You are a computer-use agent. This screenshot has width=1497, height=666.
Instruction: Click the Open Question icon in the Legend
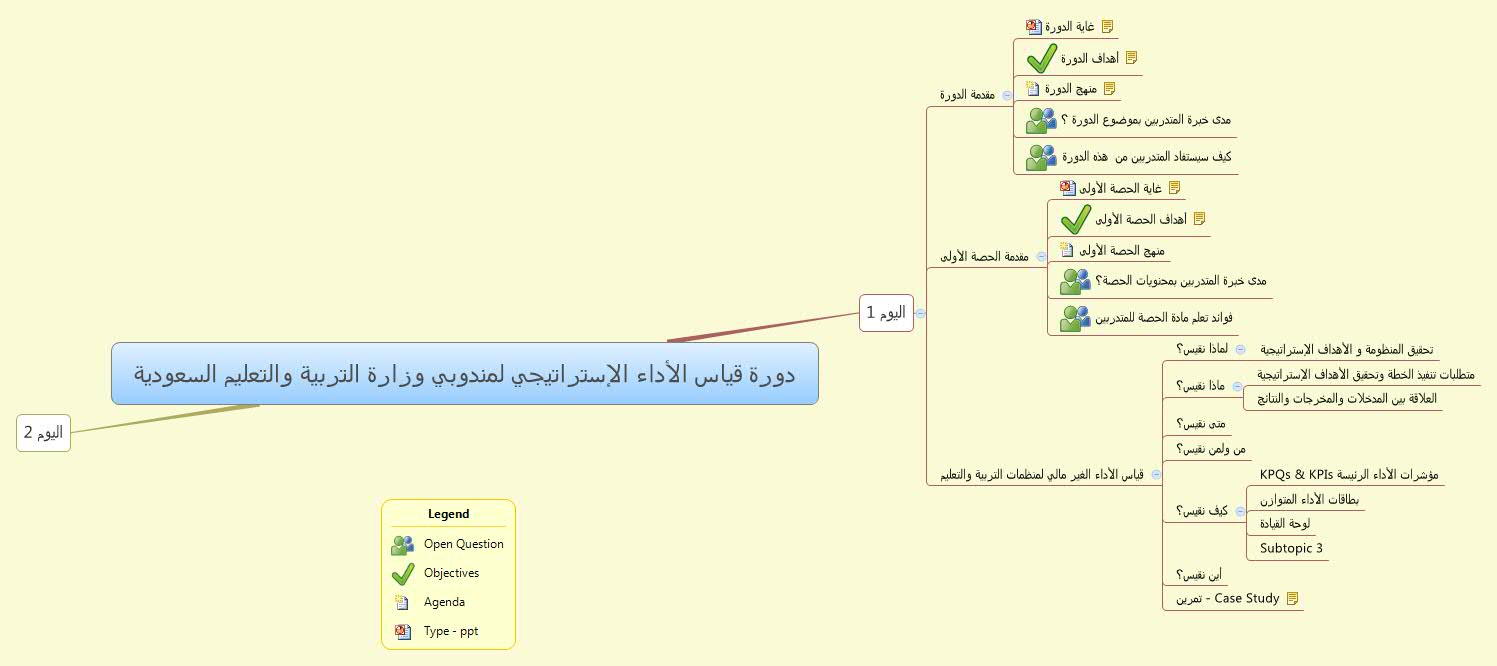[403, 544]
